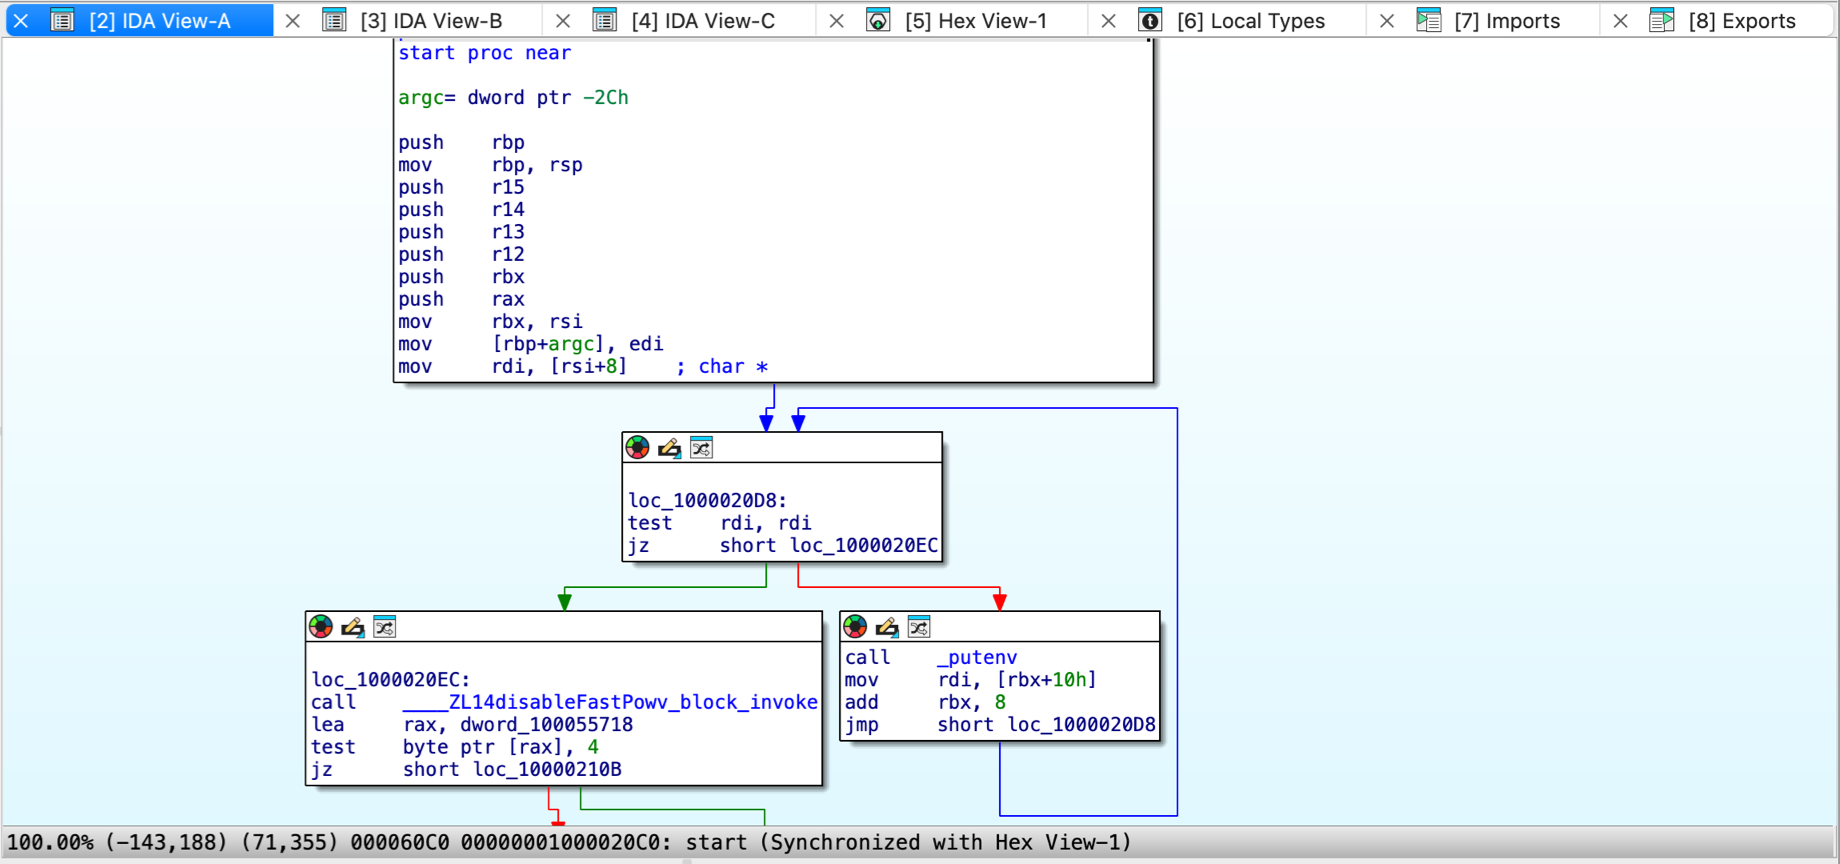Close the IDA View-A tab
This screenshot has height=864, width=1840.
point(20,20)
